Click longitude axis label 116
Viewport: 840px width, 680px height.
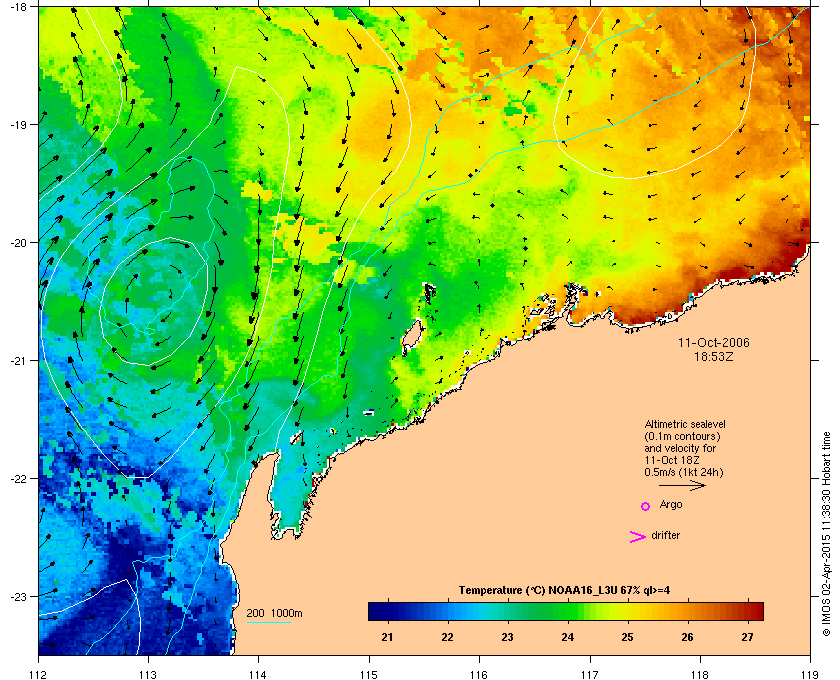pos(479,675)
